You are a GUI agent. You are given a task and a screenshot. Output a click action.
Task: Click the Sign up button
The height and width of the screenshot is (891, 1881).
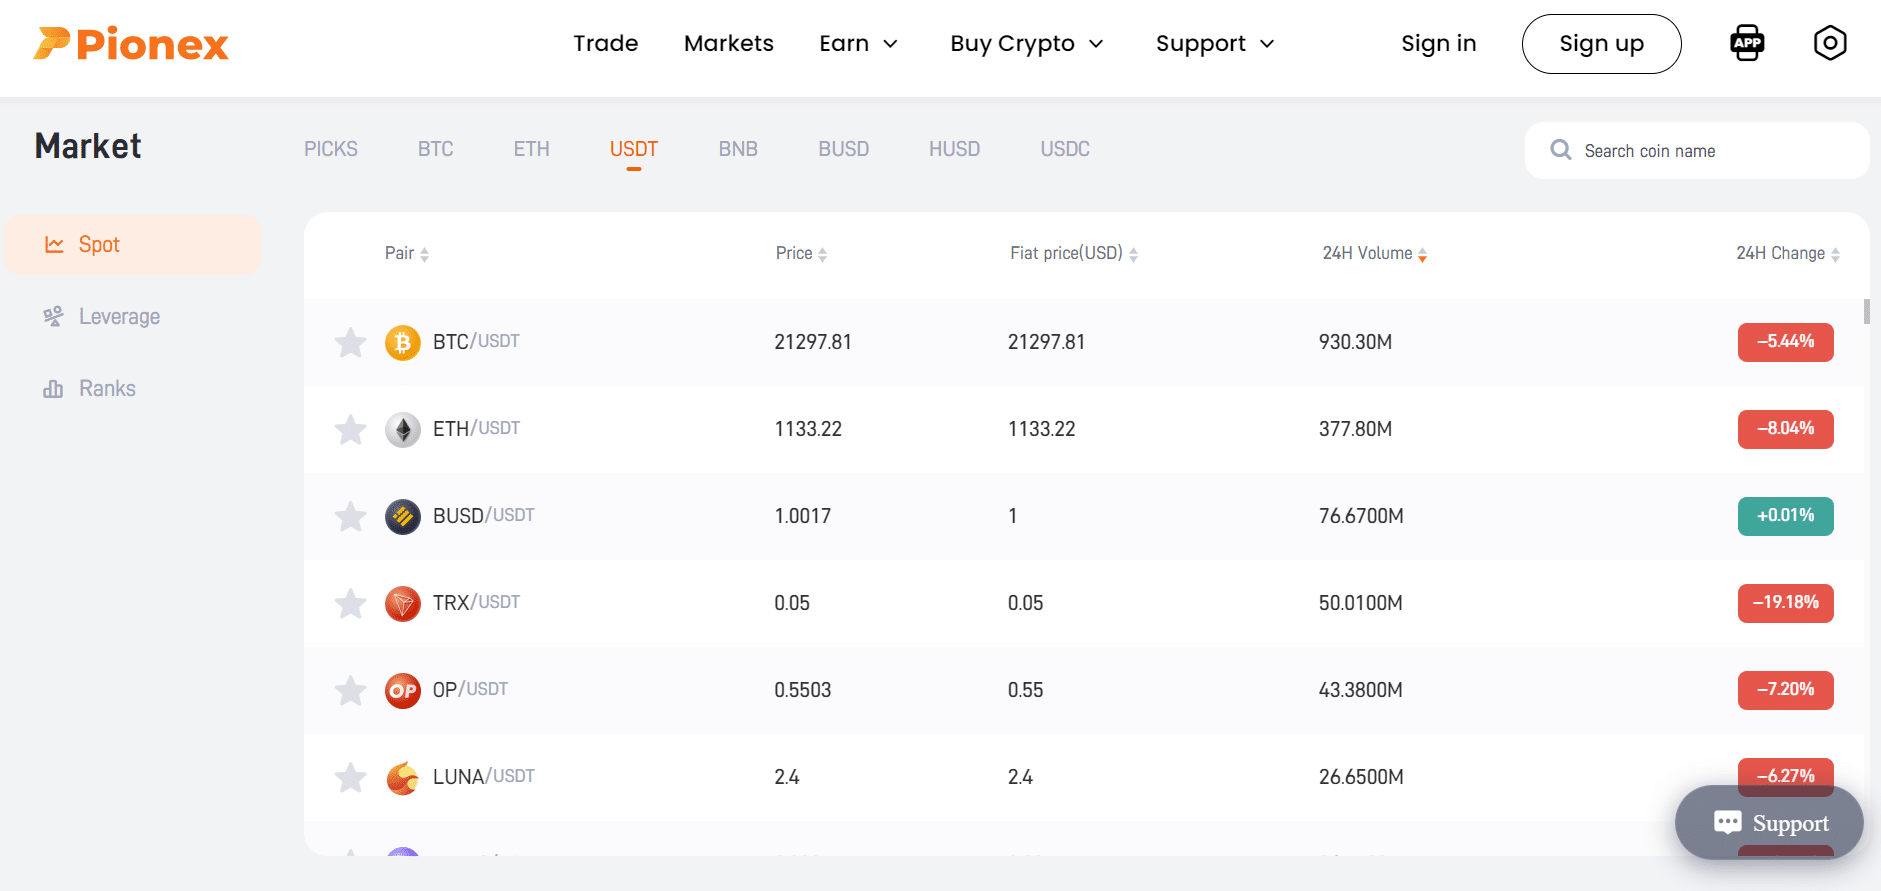point(1602,44)
